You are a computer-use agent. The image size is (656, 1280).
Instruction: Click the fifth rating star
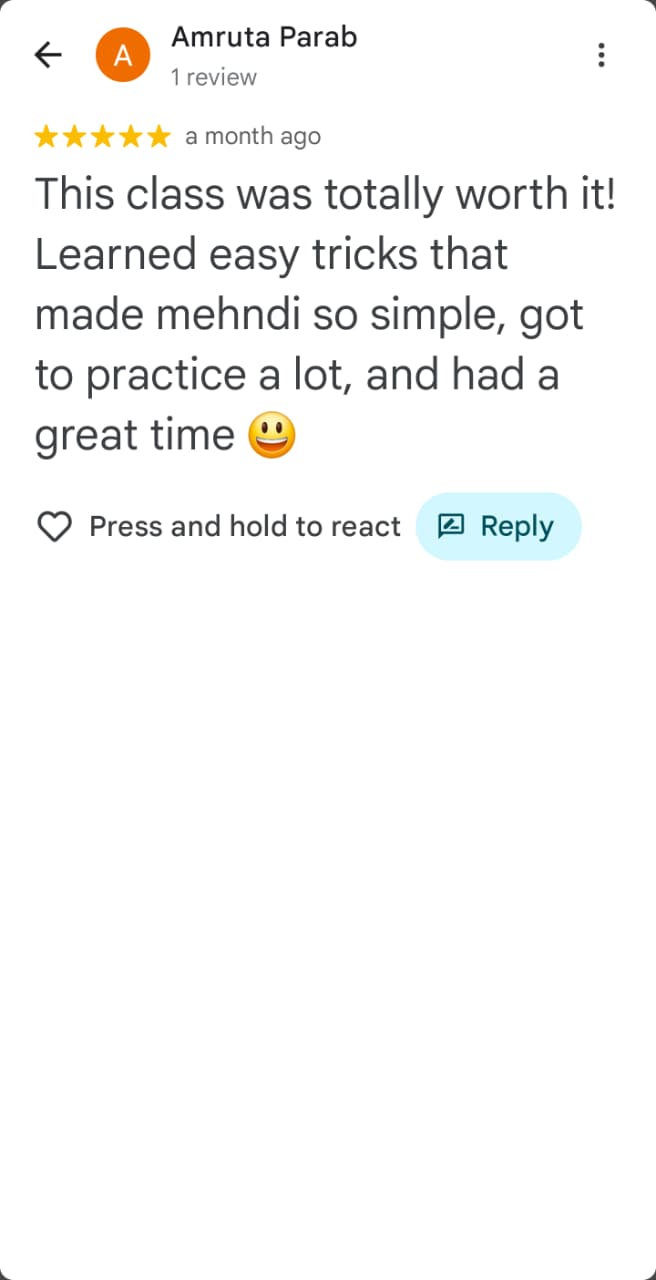(159, 137)
